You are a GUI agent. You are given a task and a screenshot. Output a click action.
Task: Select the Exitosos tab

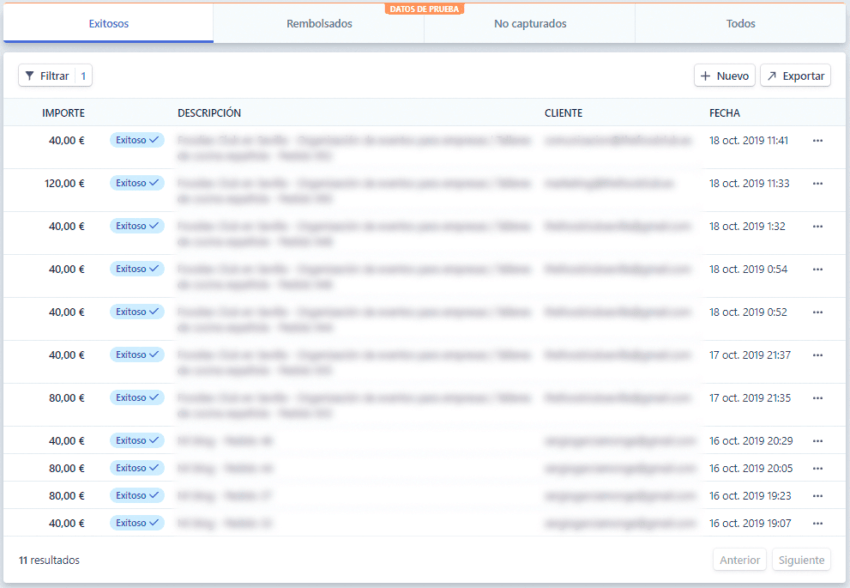108,24
